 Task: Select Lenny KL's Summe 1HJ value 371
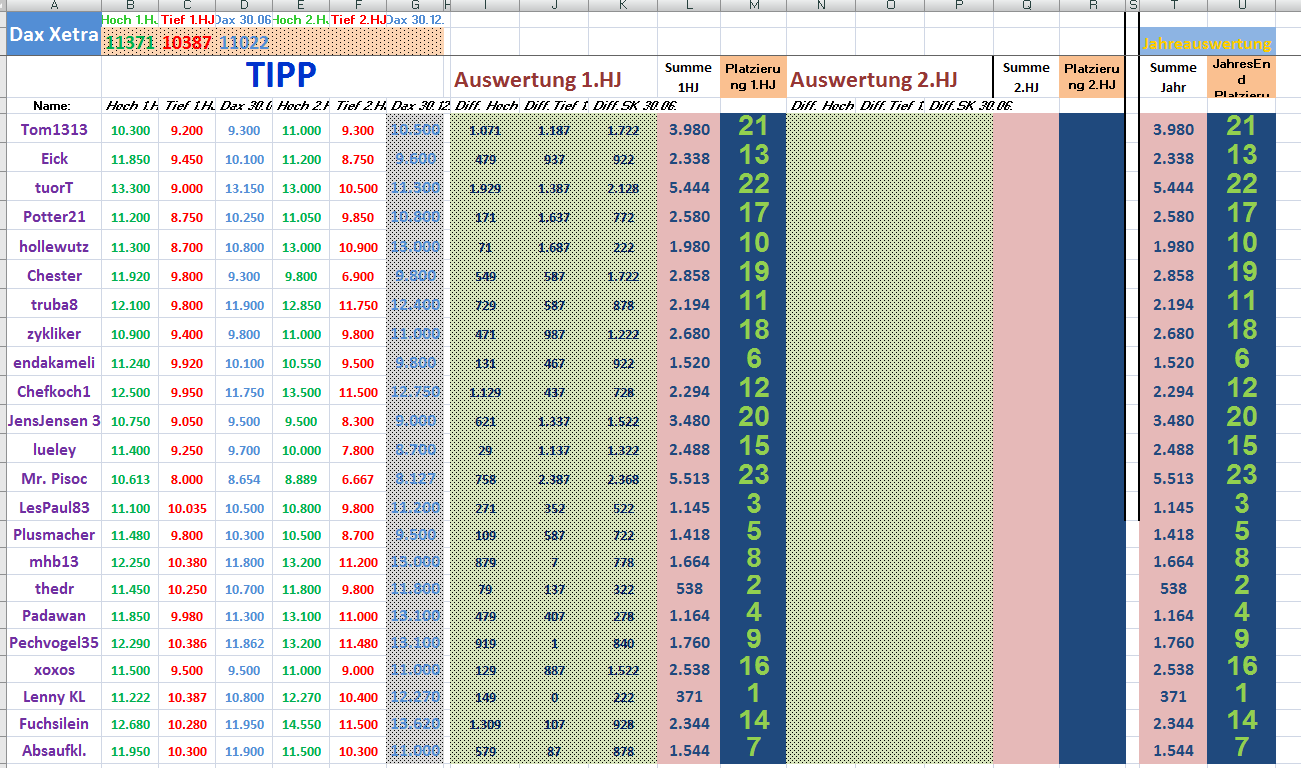coord(688,696)
